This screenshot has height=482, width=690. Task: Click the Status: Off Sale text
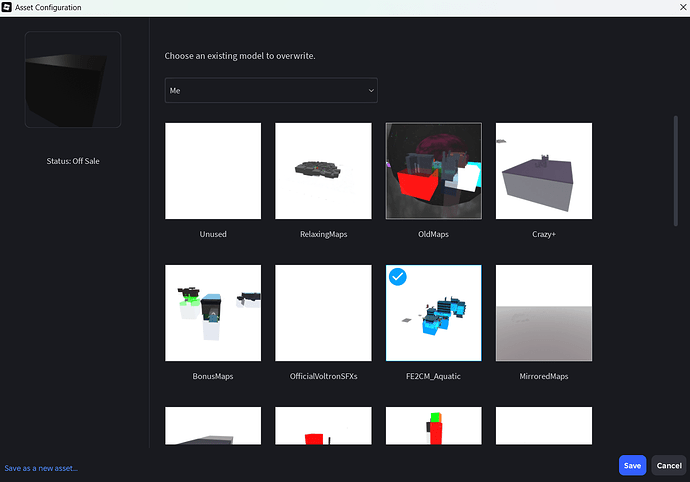(x=73, y=161)
